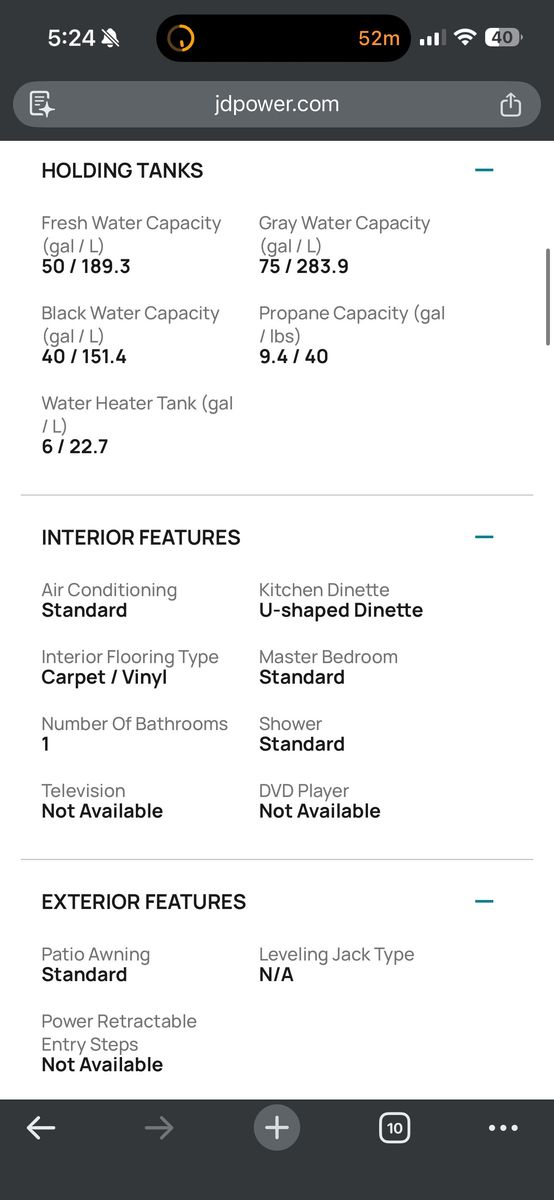Screen dimensions: 554x1200
Task: Collapse the Holding Tanks section
Action: point(484,170)
